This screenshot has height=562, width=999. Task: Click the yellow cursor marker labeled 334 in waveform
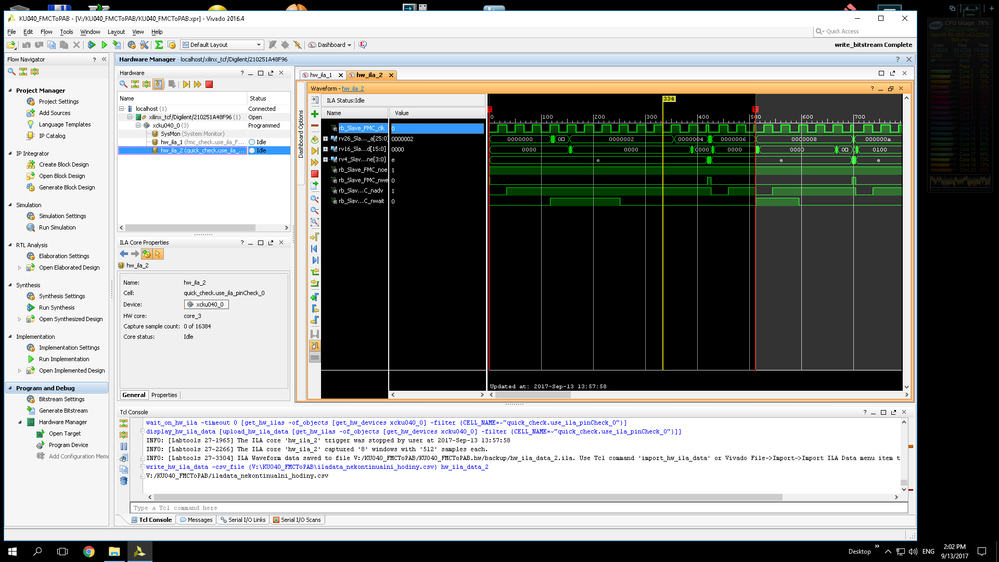[668, 99]
